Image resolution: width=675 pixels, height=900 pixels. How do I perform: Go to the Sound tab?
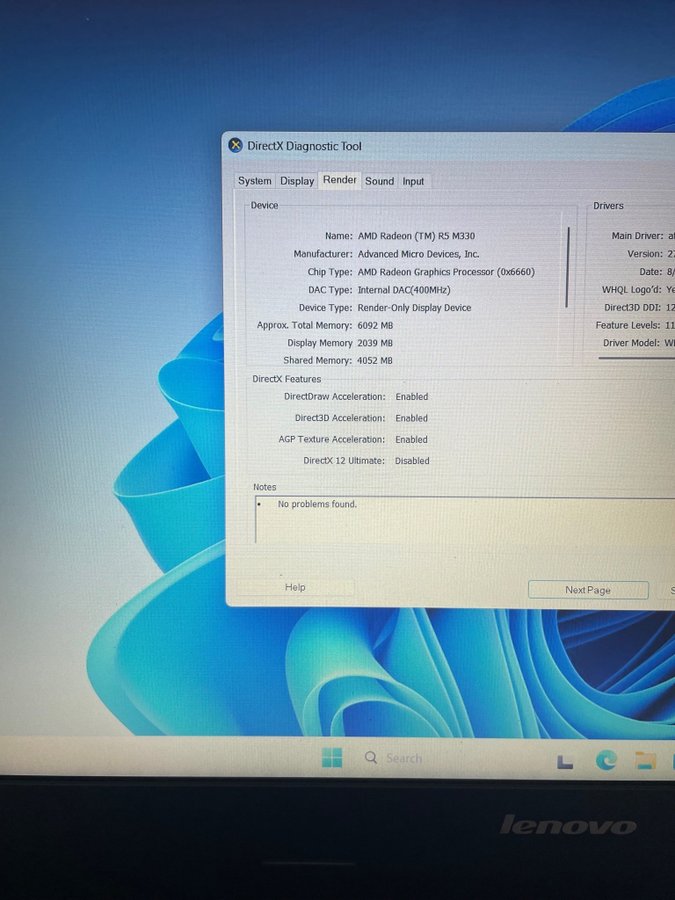379,181
